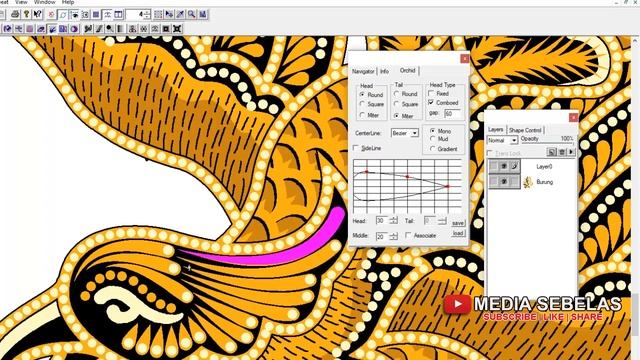Close the Layers panel window
The image size is (640, 360).
point(573,118)
